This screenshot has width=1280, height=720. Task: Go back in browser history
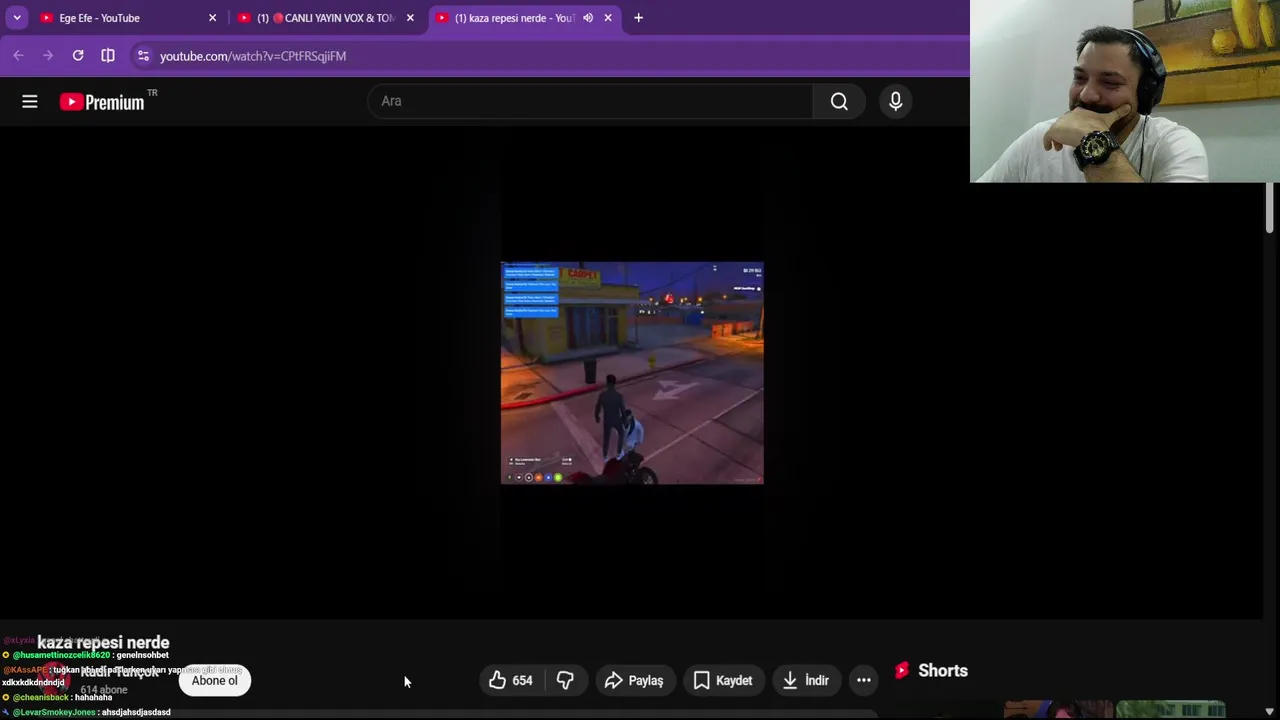pyautogui.click(x=18, y=56)
